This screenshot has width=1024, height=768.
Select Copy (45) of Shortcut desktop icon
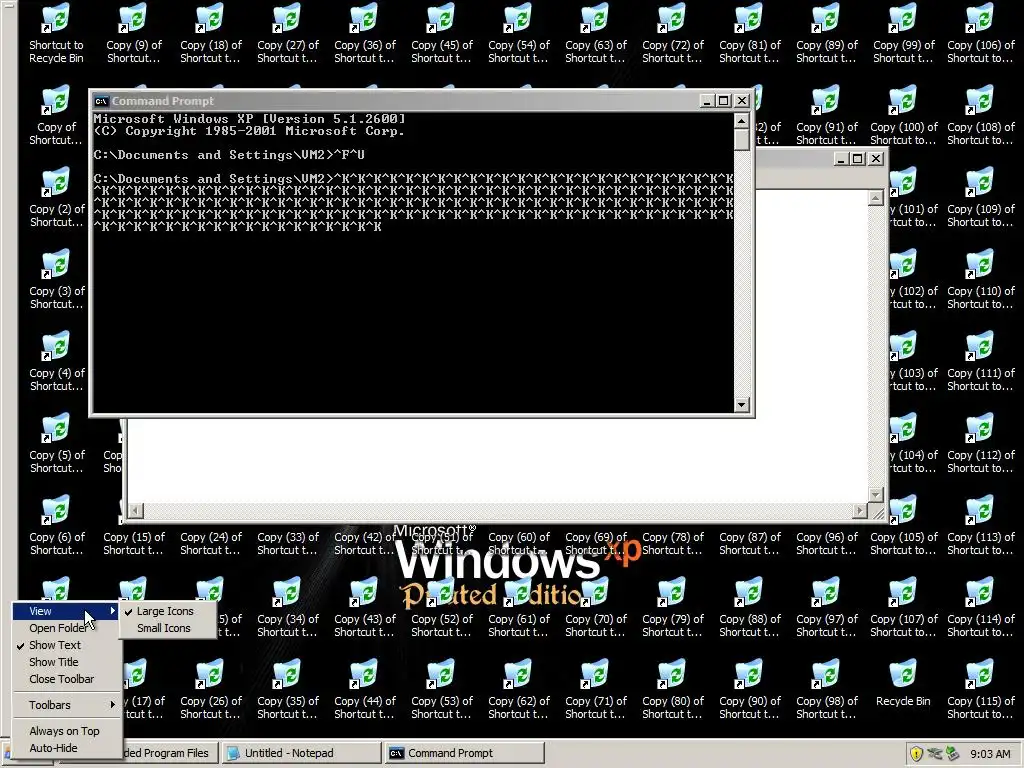441,33
